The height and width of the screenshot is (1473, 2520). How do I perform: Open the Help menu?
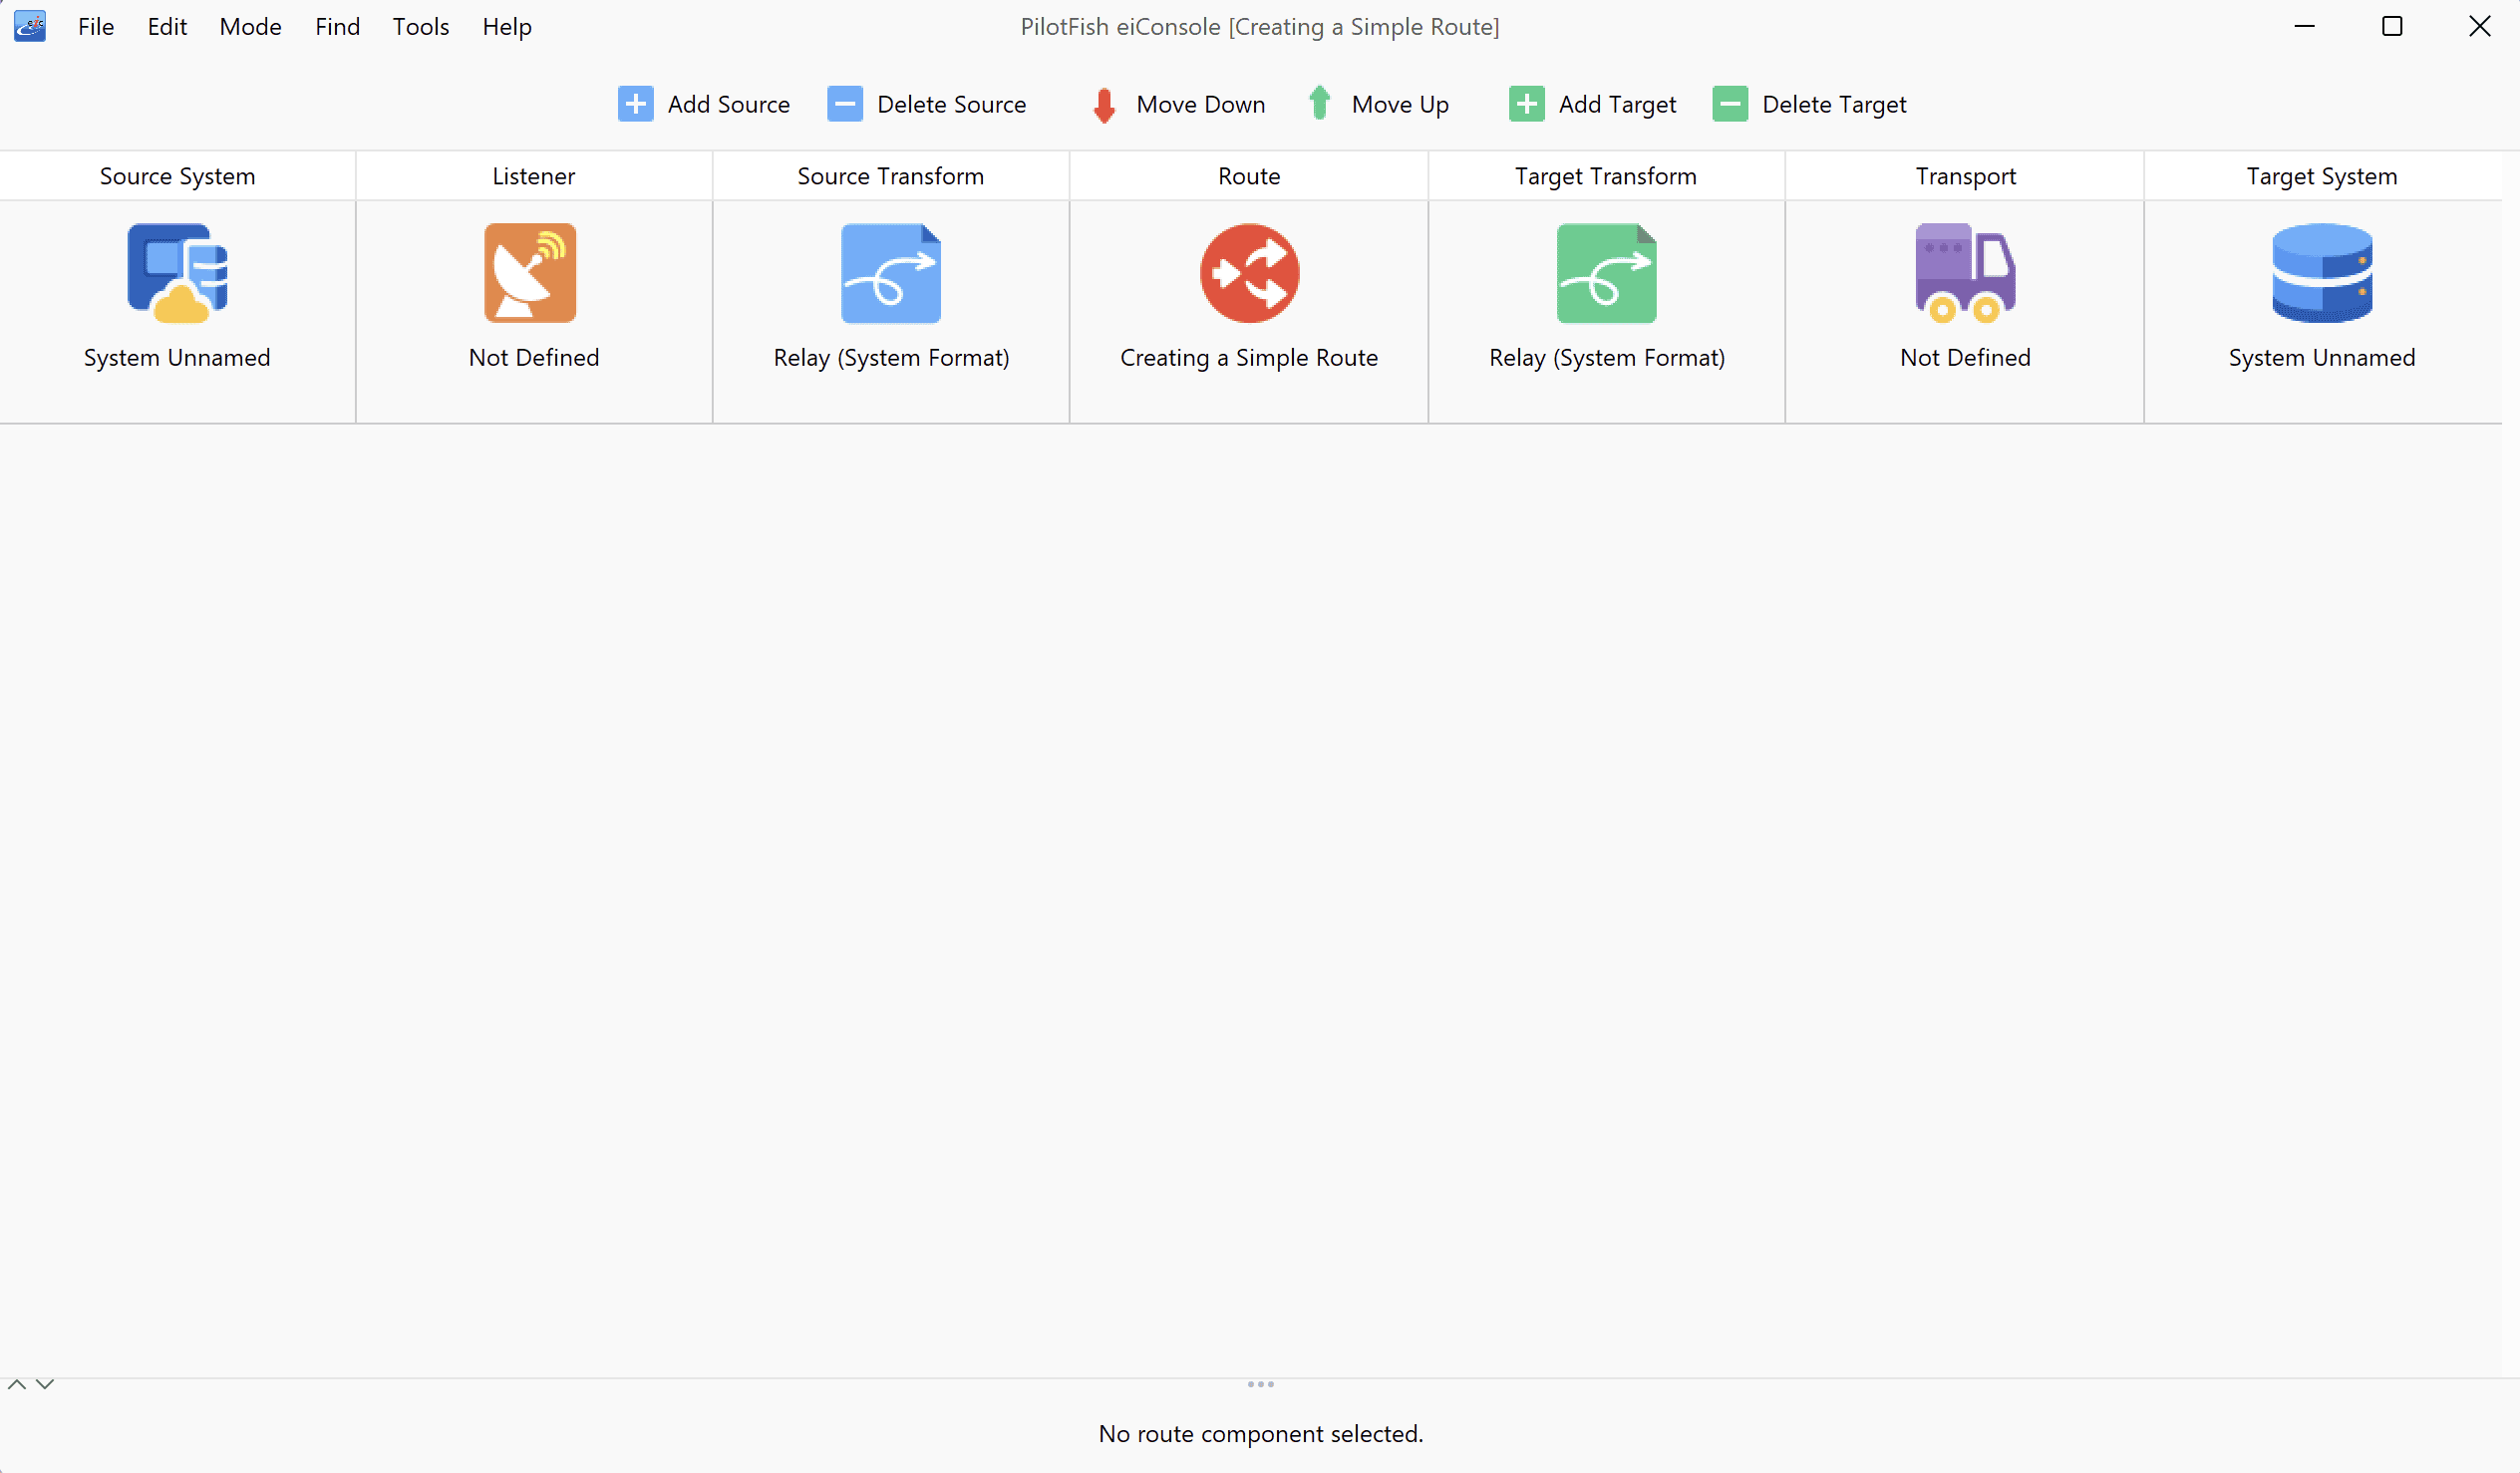coord(507,27)
